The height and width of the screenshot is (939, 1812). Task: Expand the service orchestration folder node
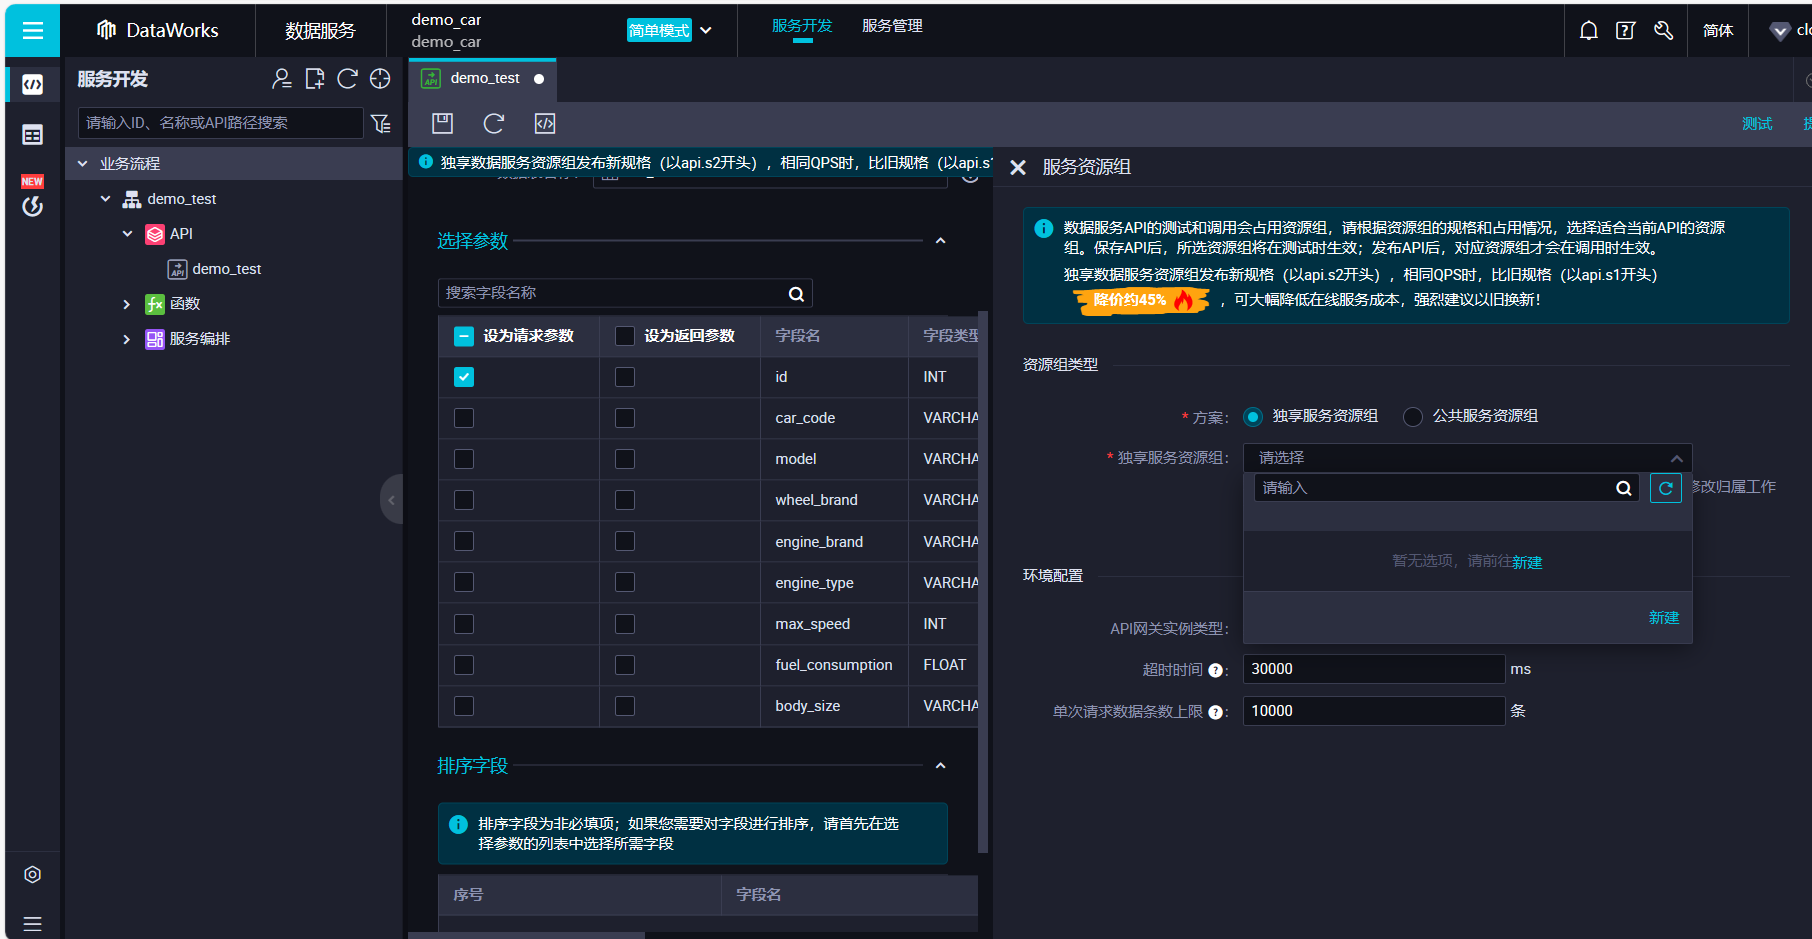click(x=127, y=339)
